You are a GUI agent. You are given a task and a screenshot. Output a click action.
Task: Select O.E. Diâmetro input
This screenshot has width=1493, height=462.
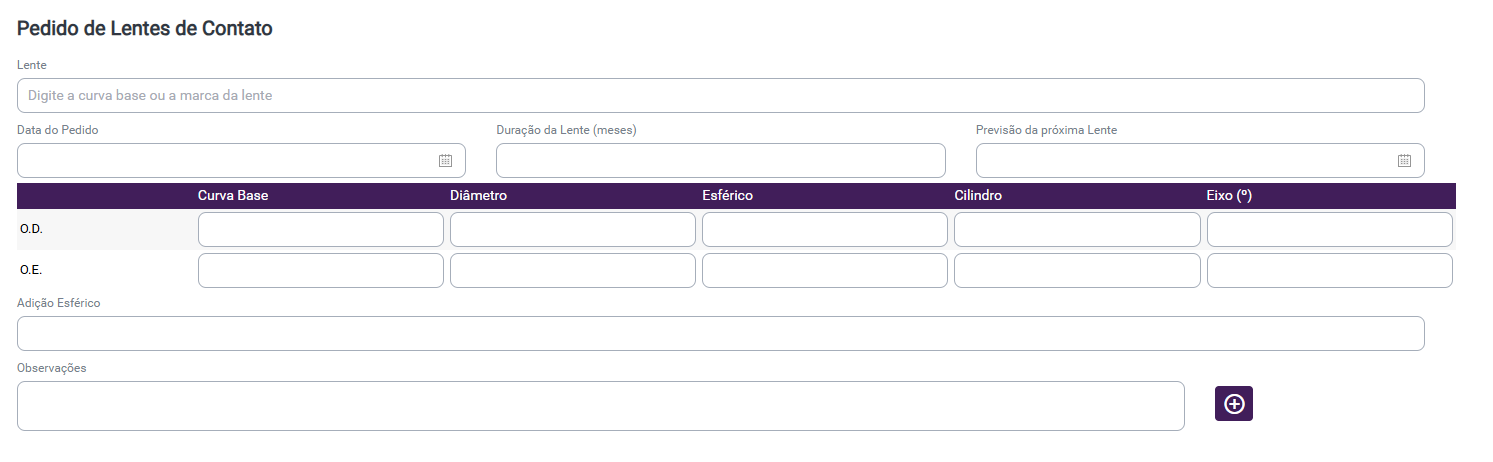pos(572,270)
